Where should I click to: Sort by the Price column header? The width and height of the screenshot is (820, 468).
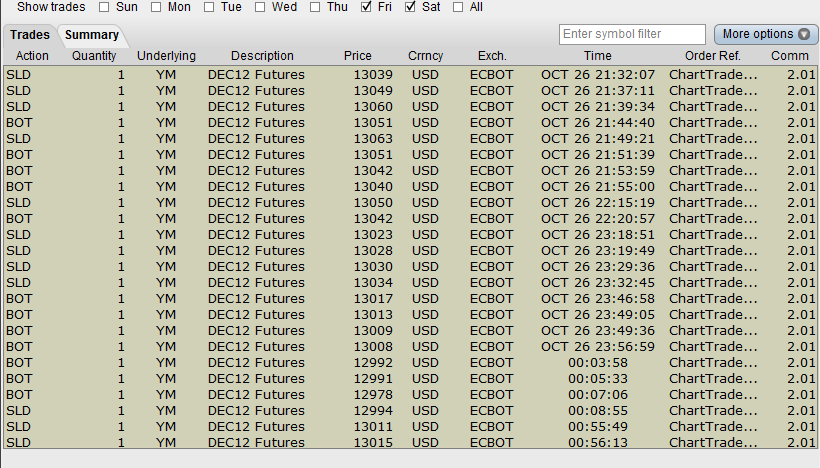point(358,56)
